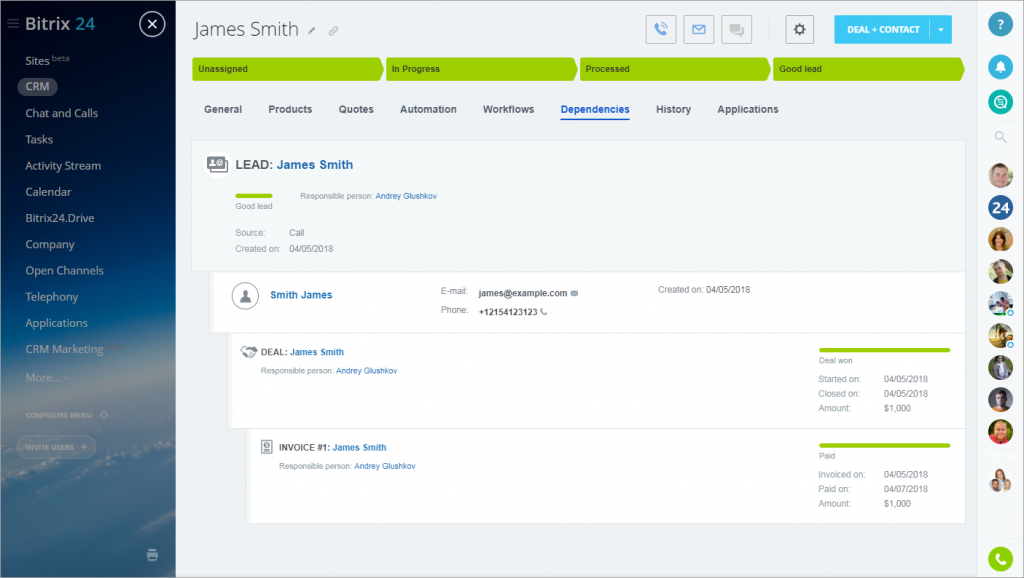
Task: Click the INVITE USERS button
Action: pos(56,447)
